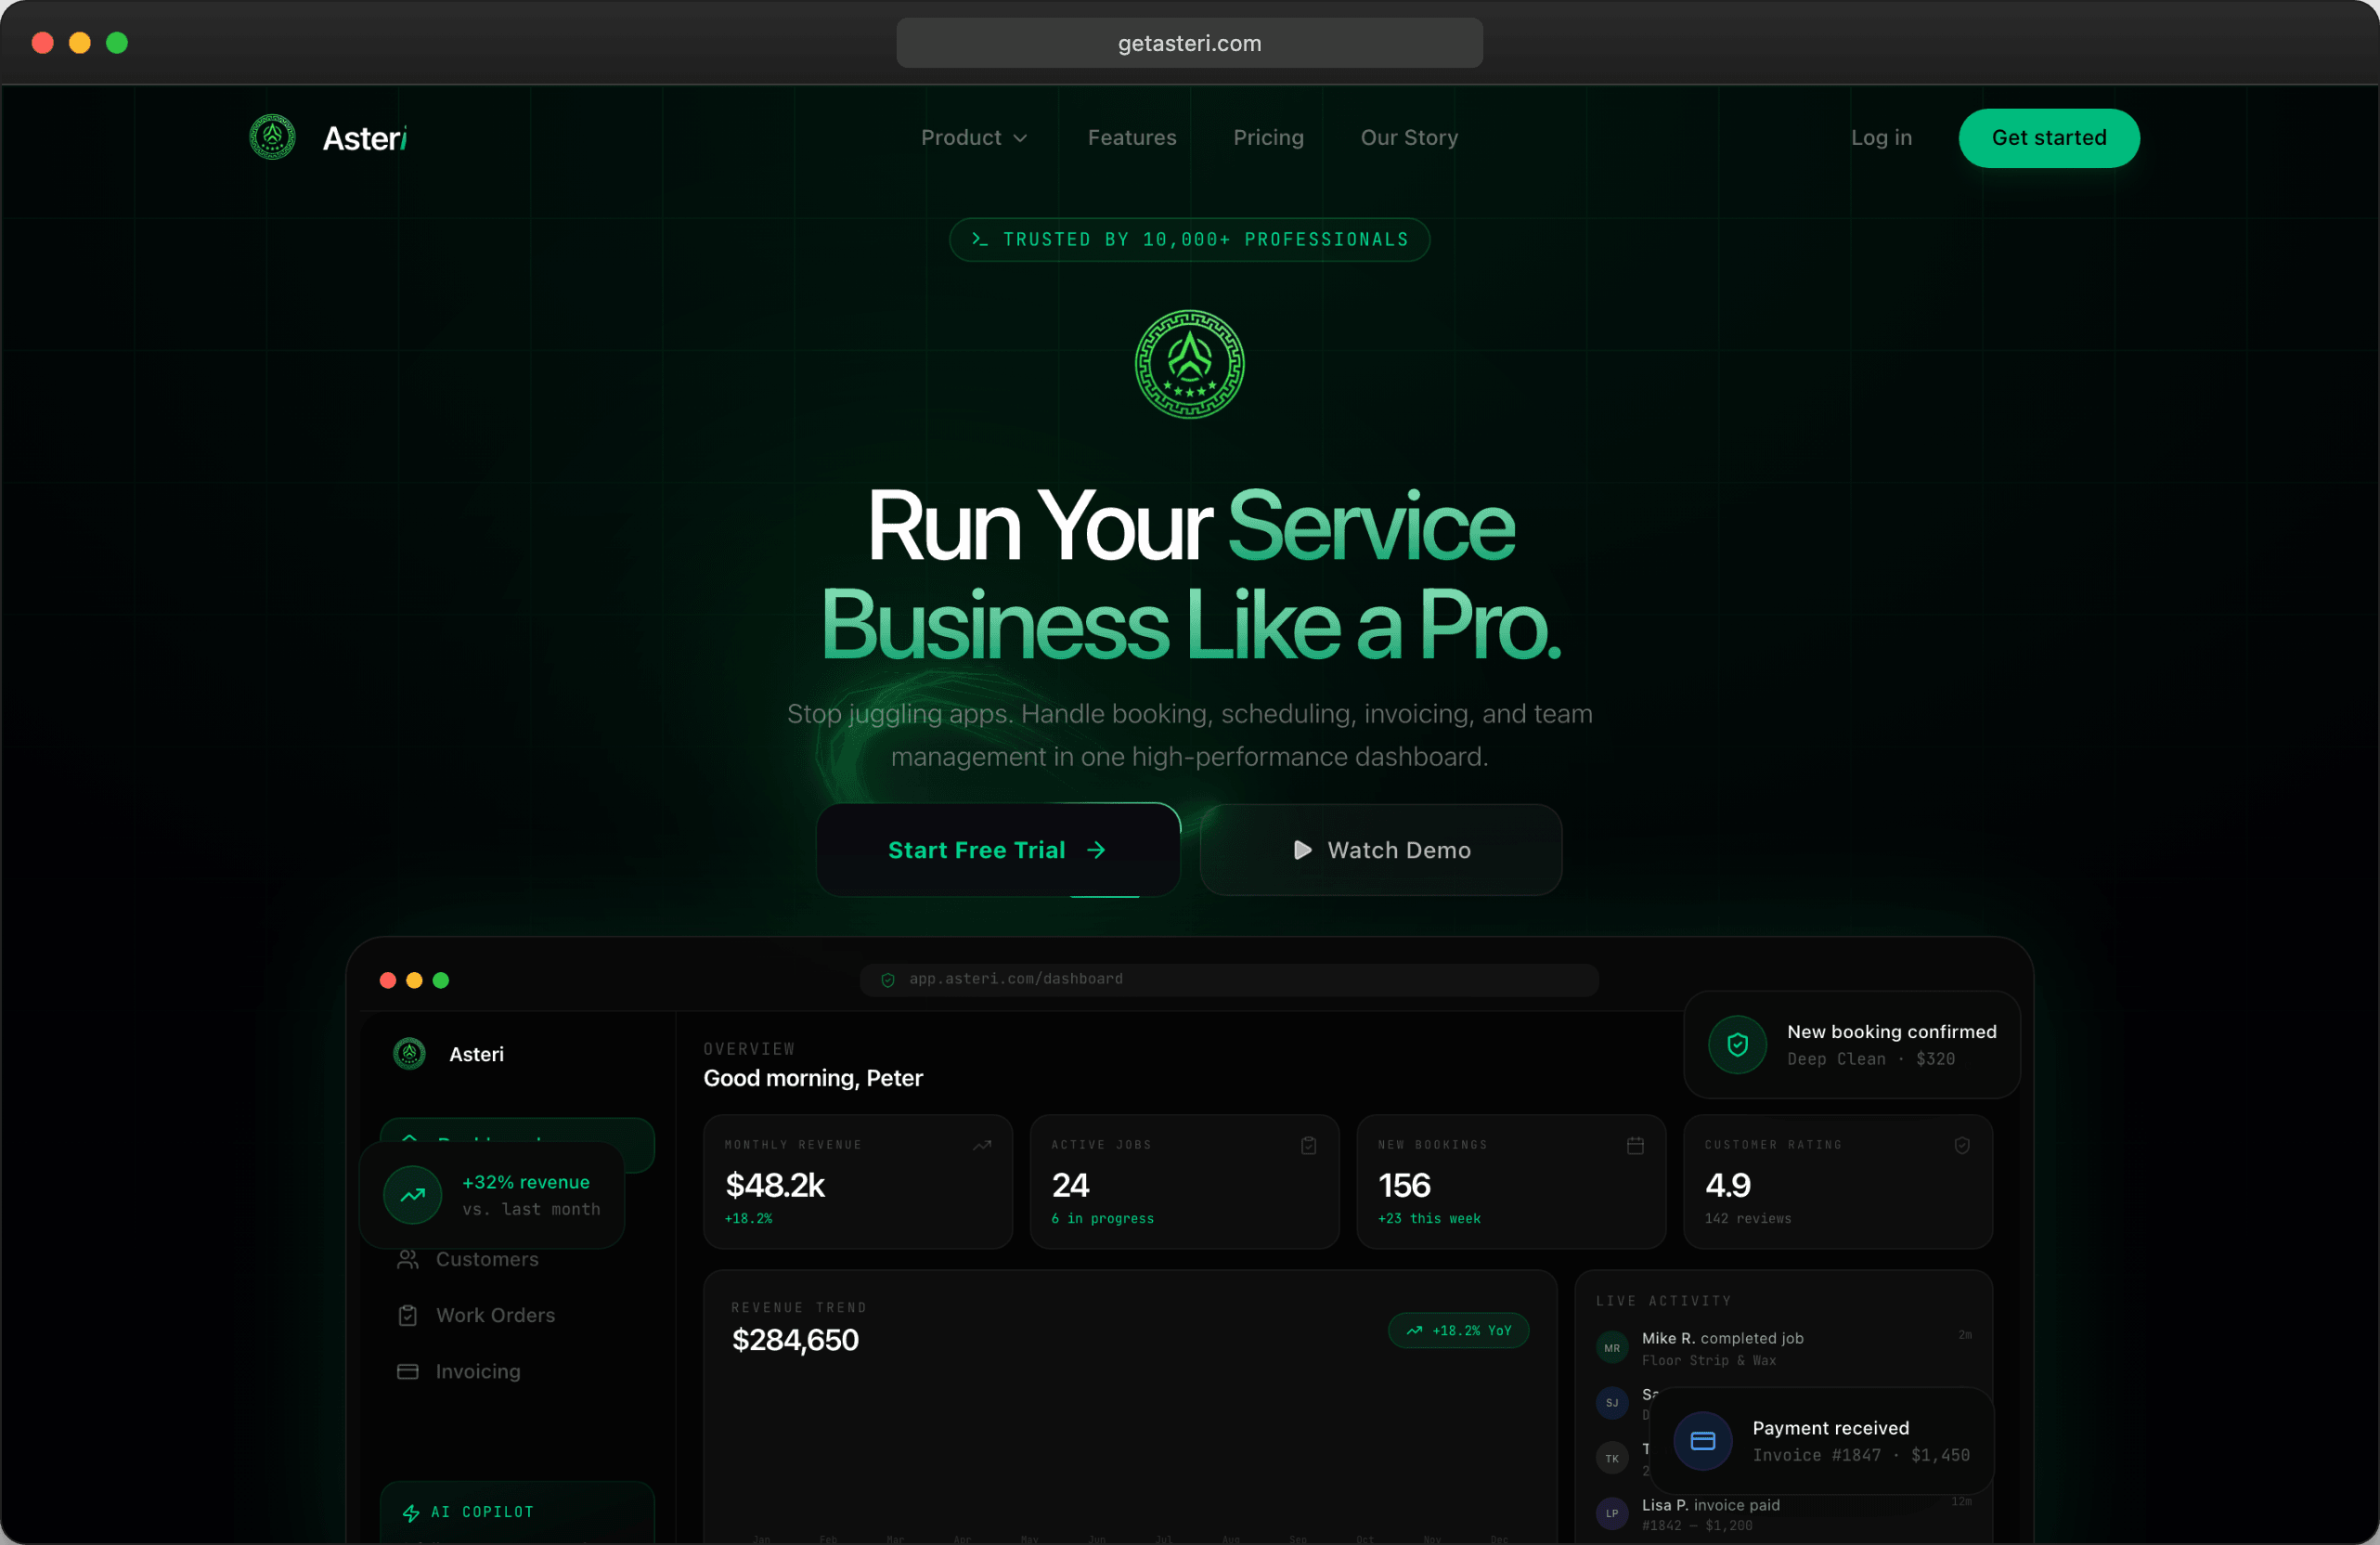Click the Get started button

(2049, 137)
